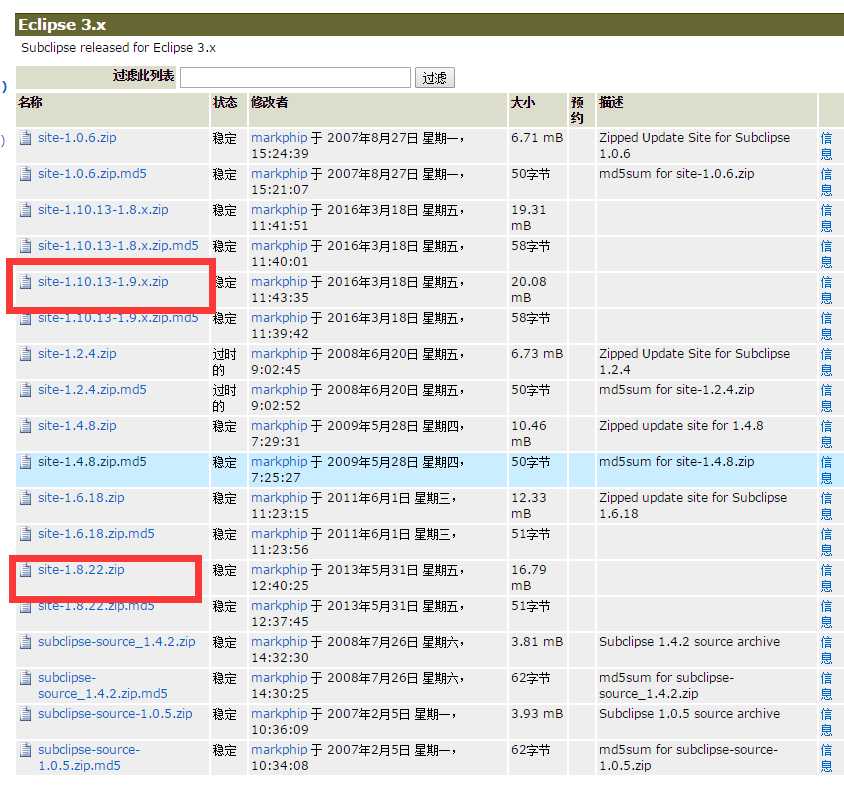The image size is (844, 796).
Task: Open site-1.10.13-1.8.x.zip.md5 link
Action: coord(118,246)
